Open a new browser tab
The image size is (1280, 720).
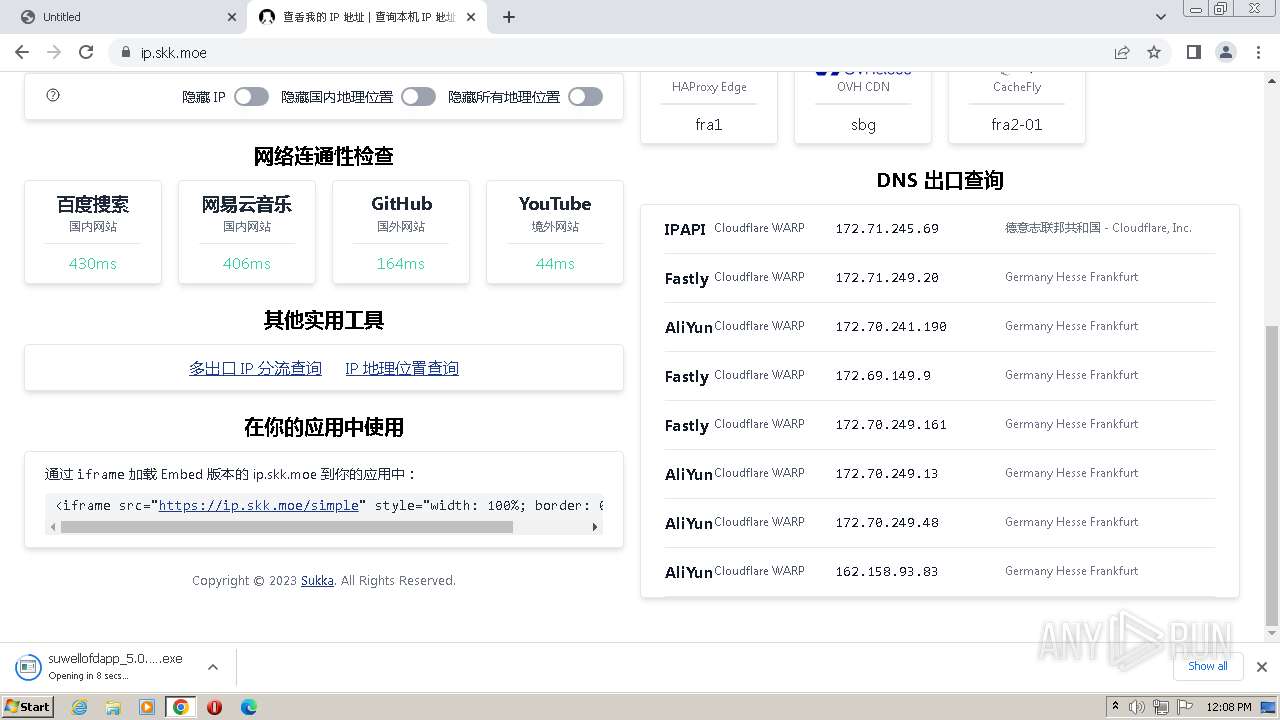coord(509,17)
